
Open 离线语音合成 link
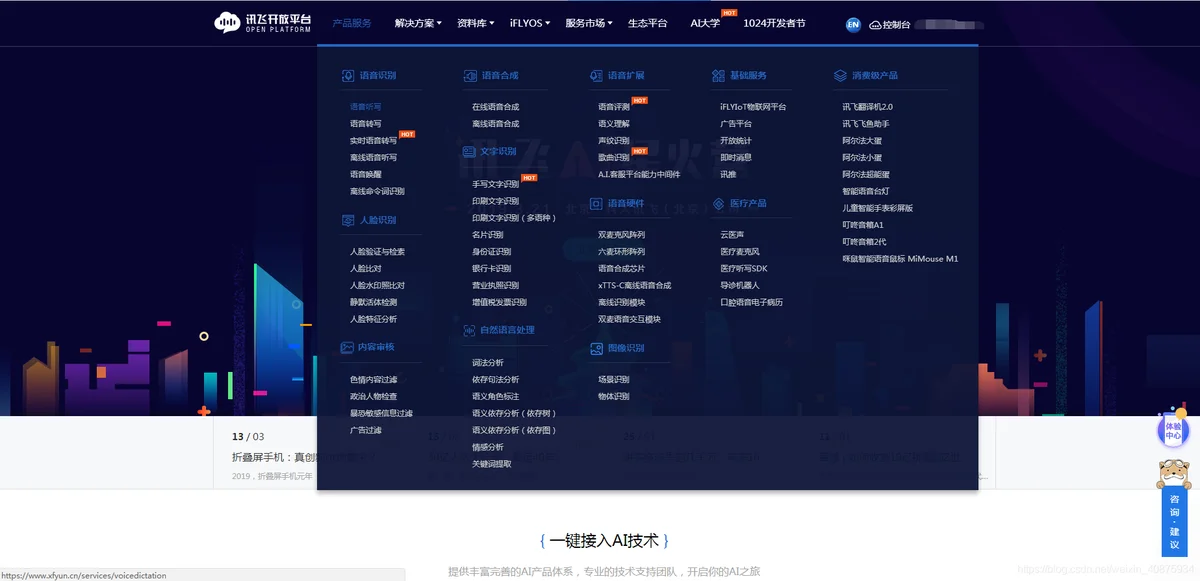[x=496, y=124]
